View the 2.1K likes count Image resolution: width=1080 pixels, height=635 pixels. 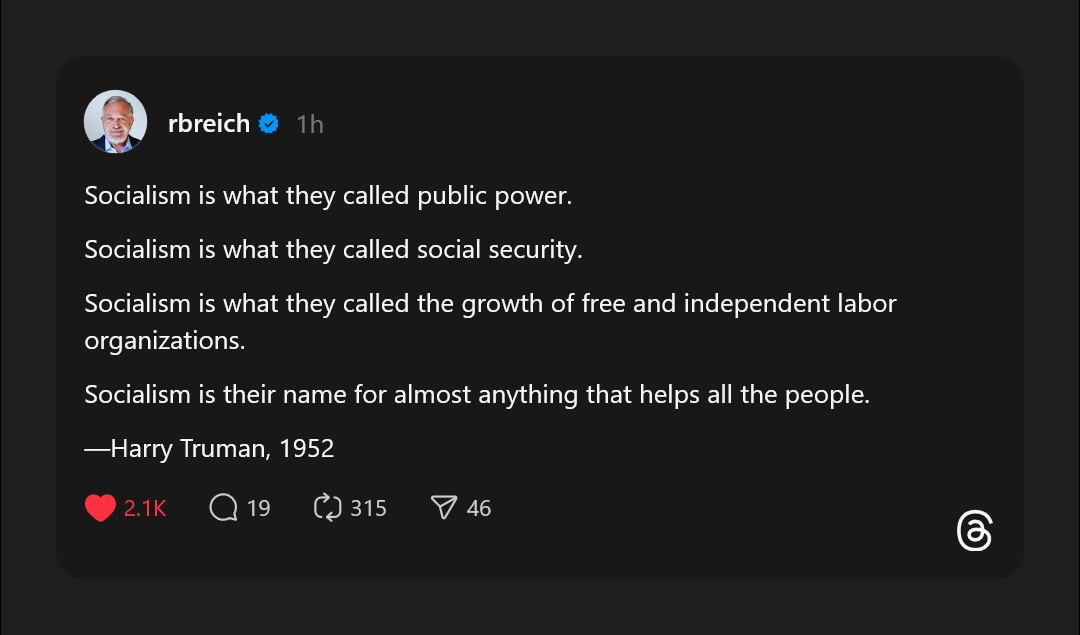(145, 508)
